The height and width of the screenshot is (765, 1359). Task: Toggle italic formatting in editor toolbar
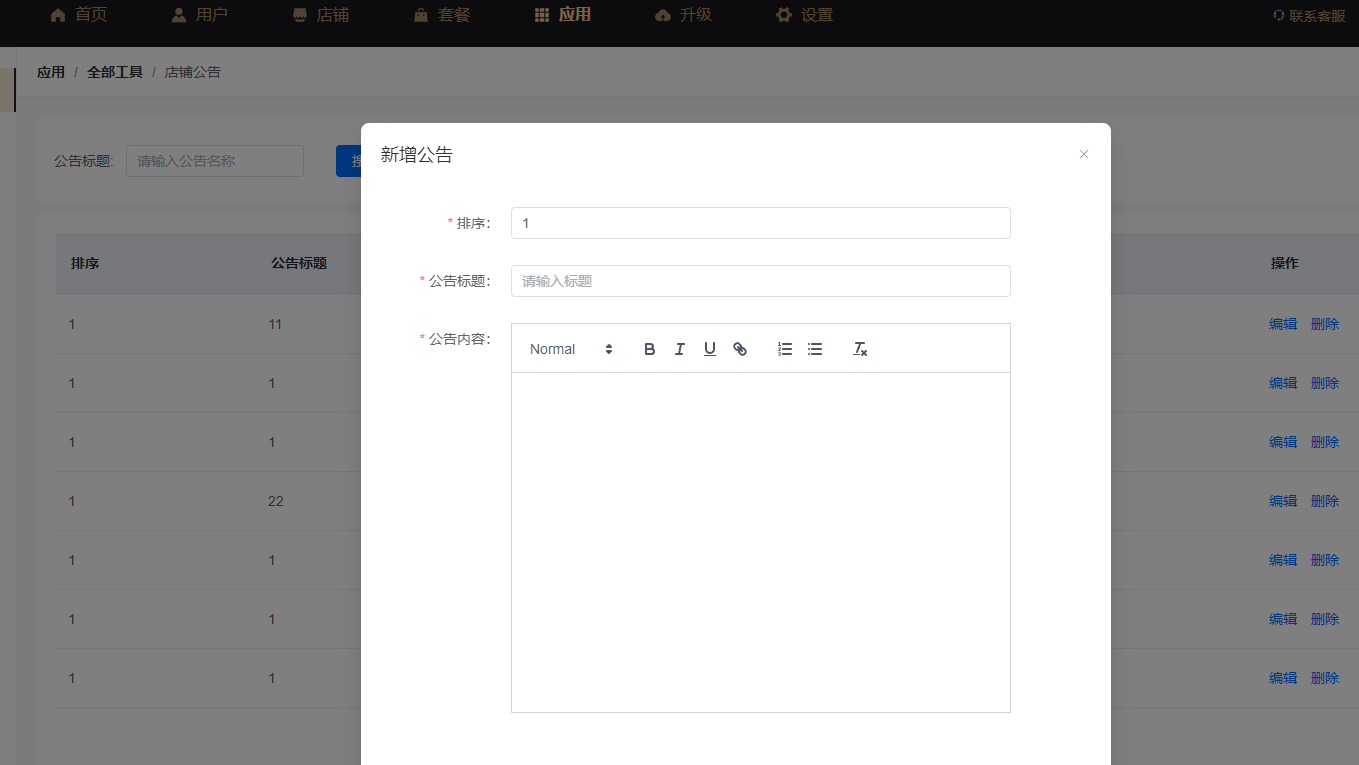click(x=679, y=349)
